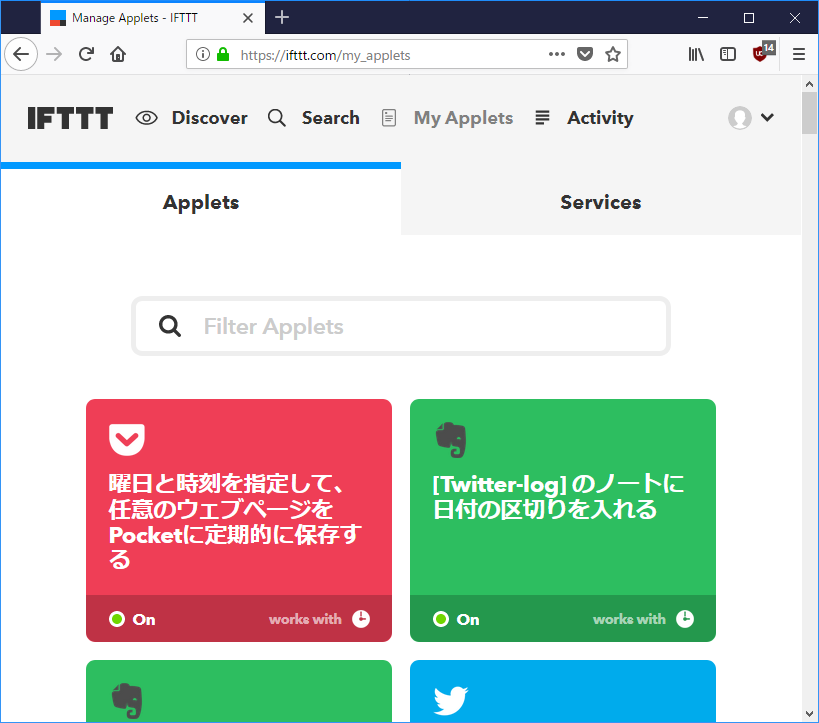The height and width of the screenshot is (723, 819).
Task: Go to My Applets link
Action: pos(463,118)
